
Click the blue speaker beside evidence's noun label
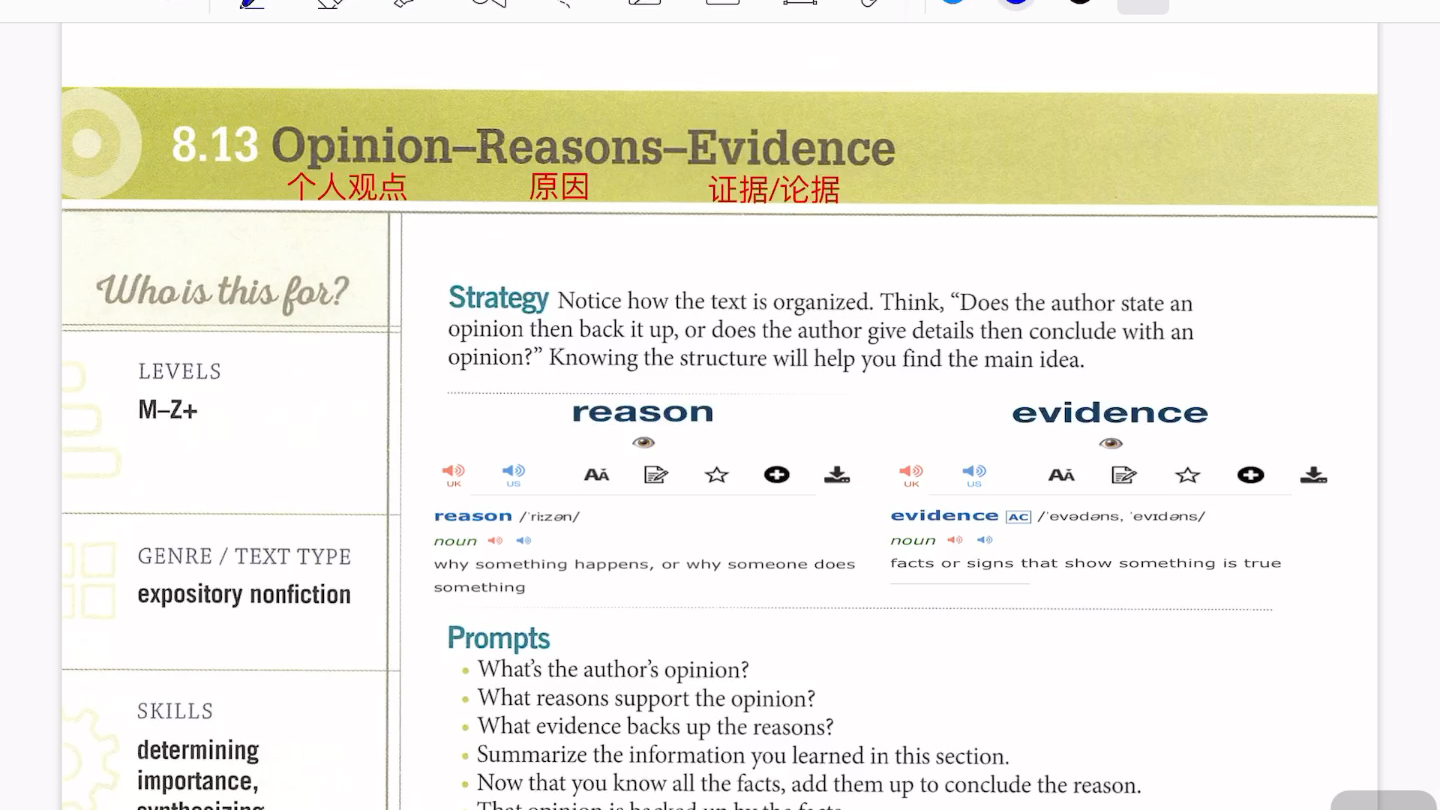pos(985,540)
